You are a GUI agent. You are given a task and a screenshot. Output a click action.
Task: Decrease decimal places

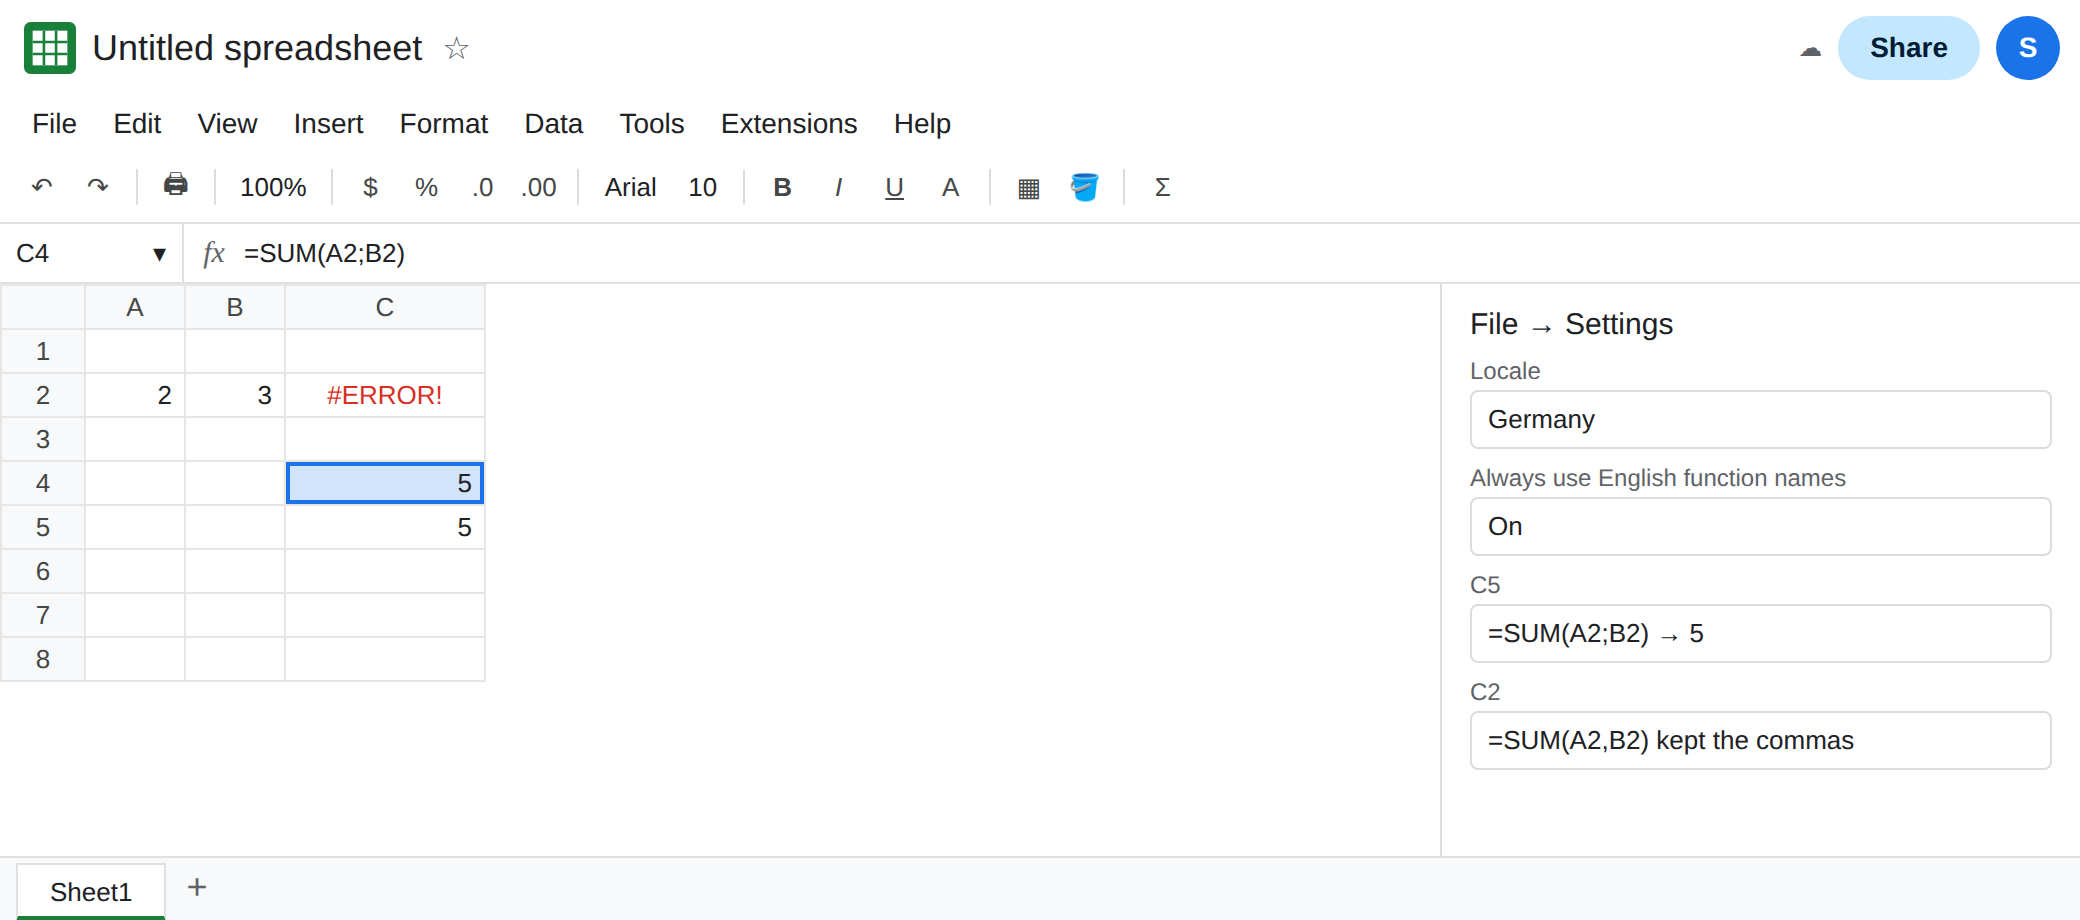[483, 187]
